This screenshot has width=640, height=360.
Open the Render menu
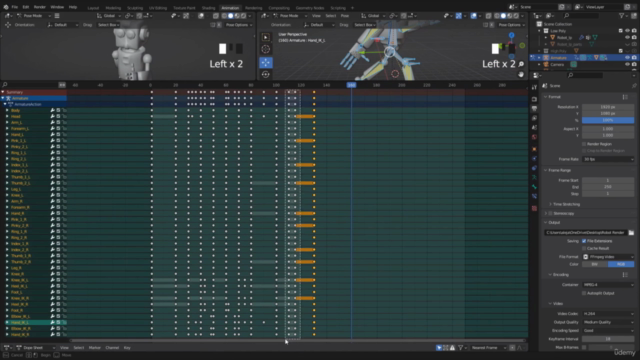pos(40,7)
